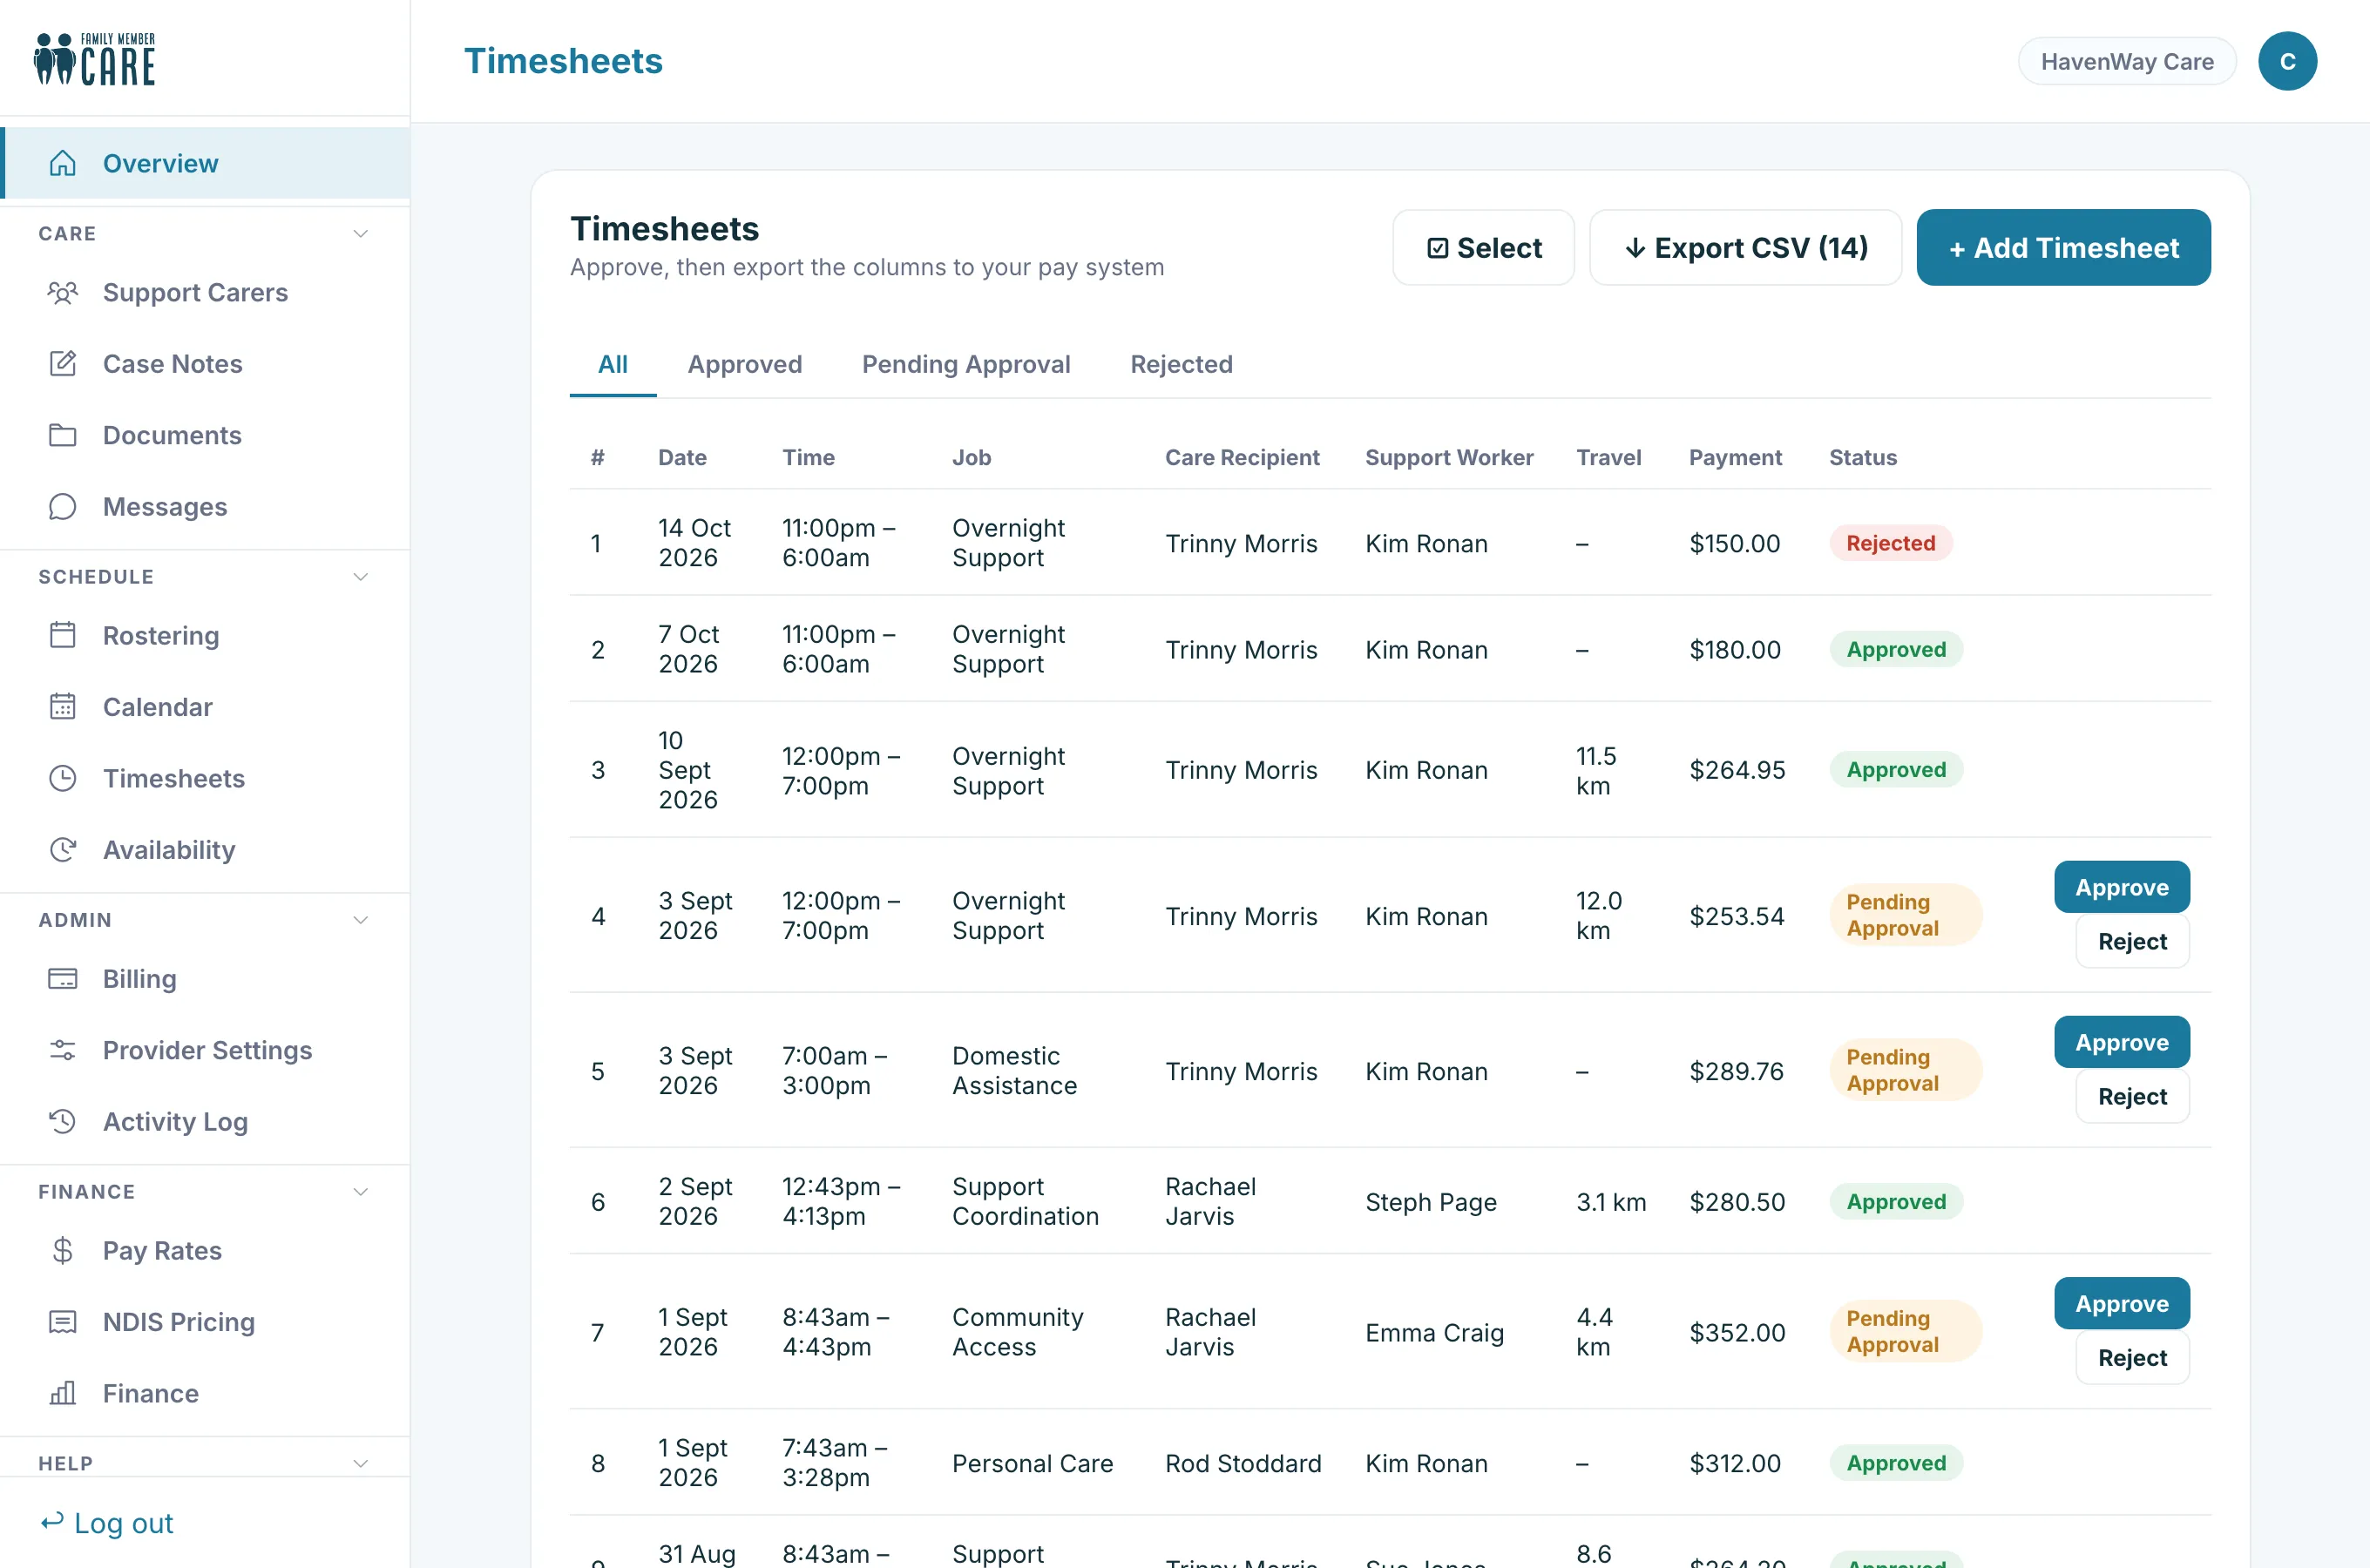Collapse the ADMIN section chevron
2370x1568 pixels.
click(361, 919)
